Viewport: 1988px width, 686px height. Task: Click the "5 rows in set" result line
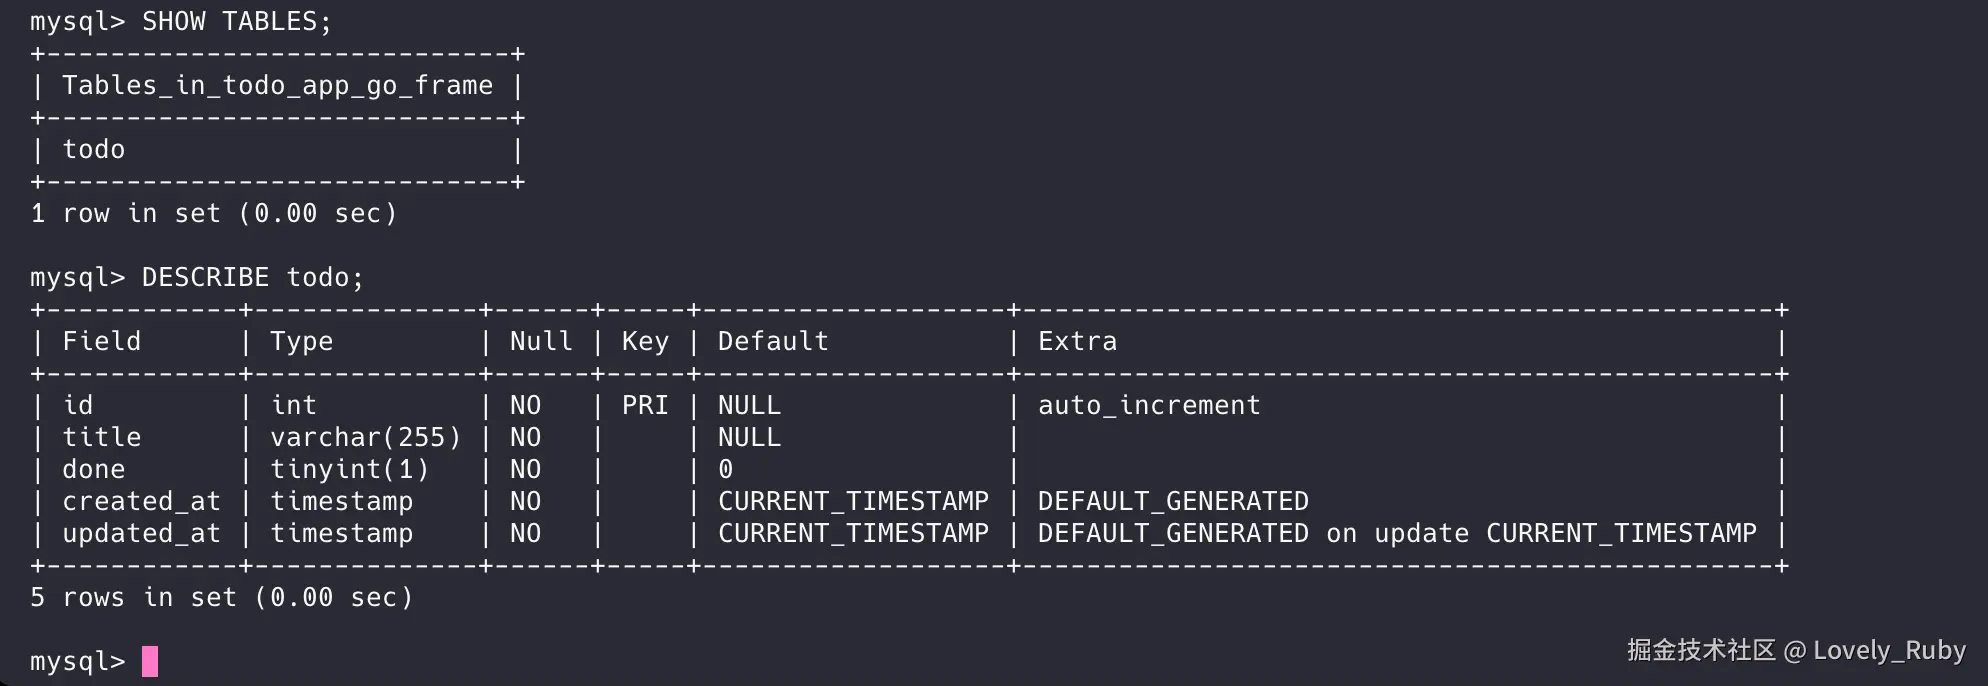221,598
